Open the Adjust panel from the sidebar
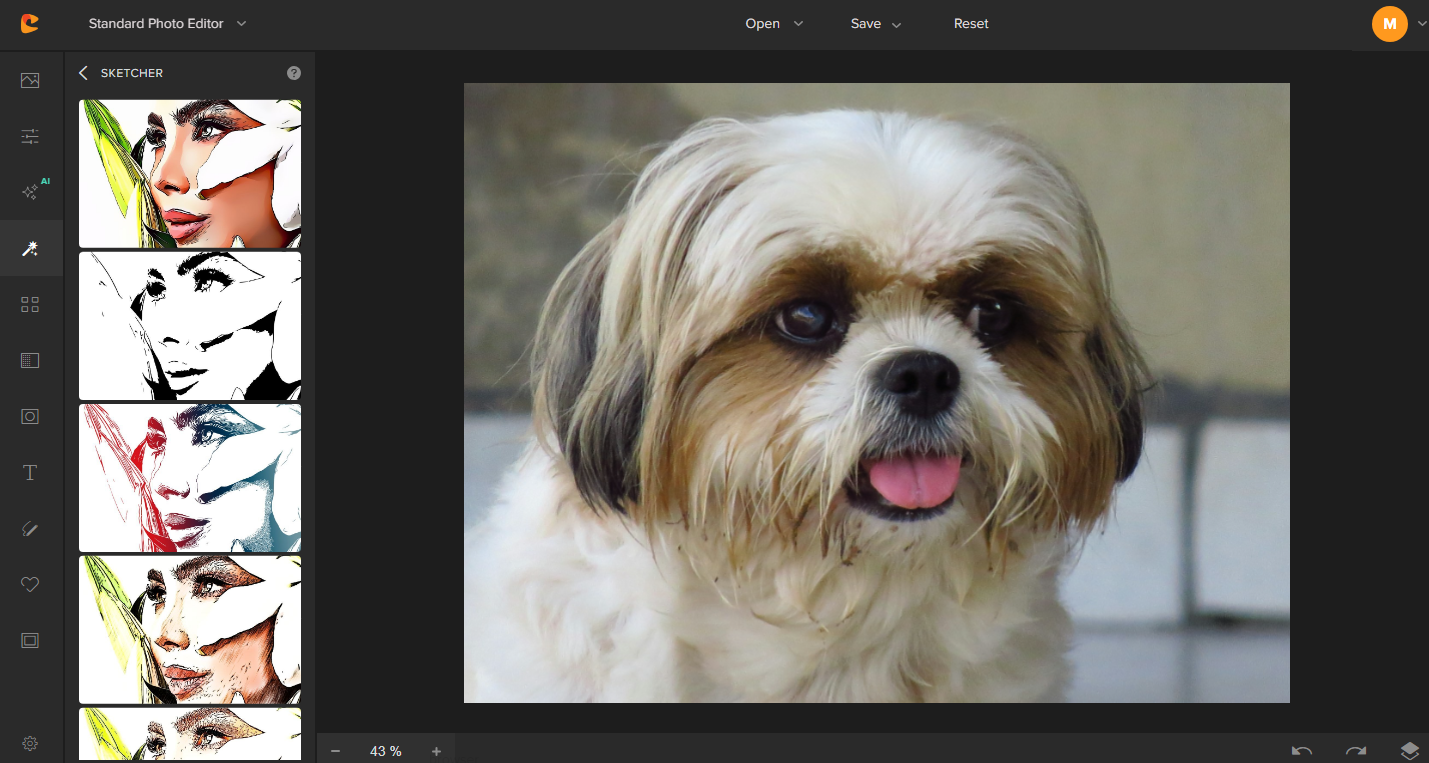The width and height of the screenshot is (1429, 763). [x=30, y=136]
